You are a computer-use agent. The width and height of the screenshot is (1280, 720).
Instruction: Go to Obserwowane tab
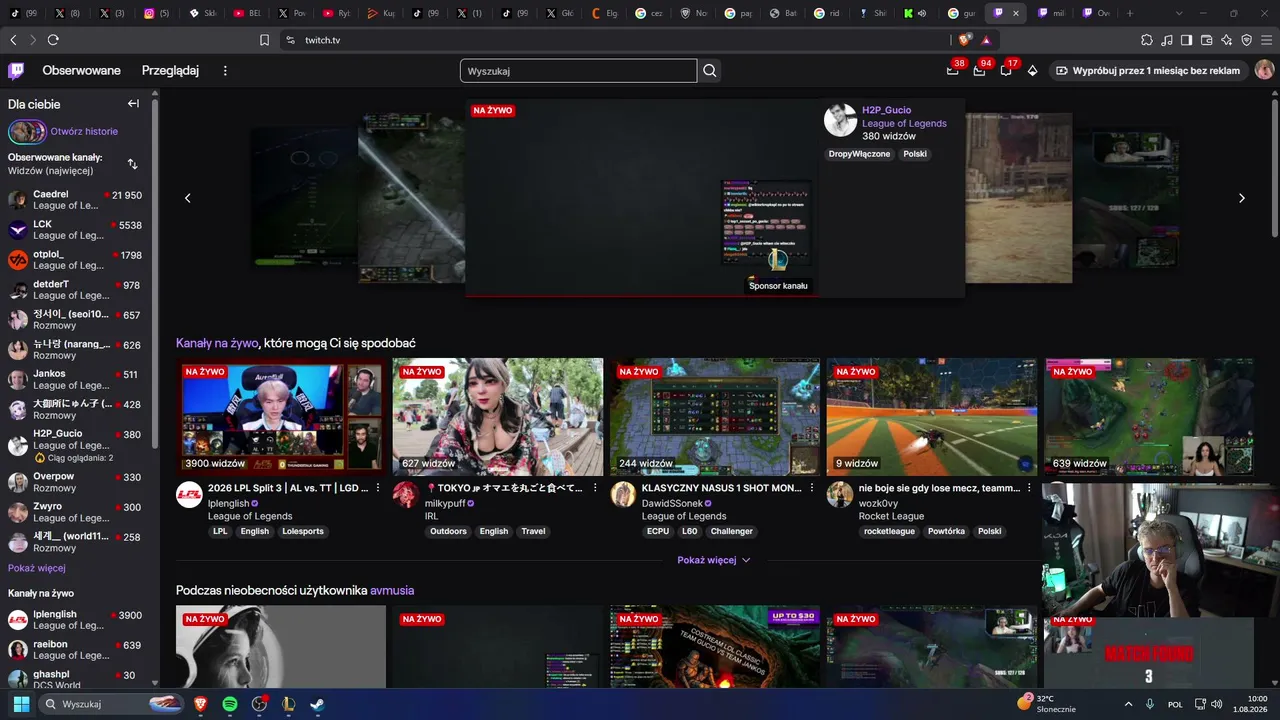coord(81,71)
